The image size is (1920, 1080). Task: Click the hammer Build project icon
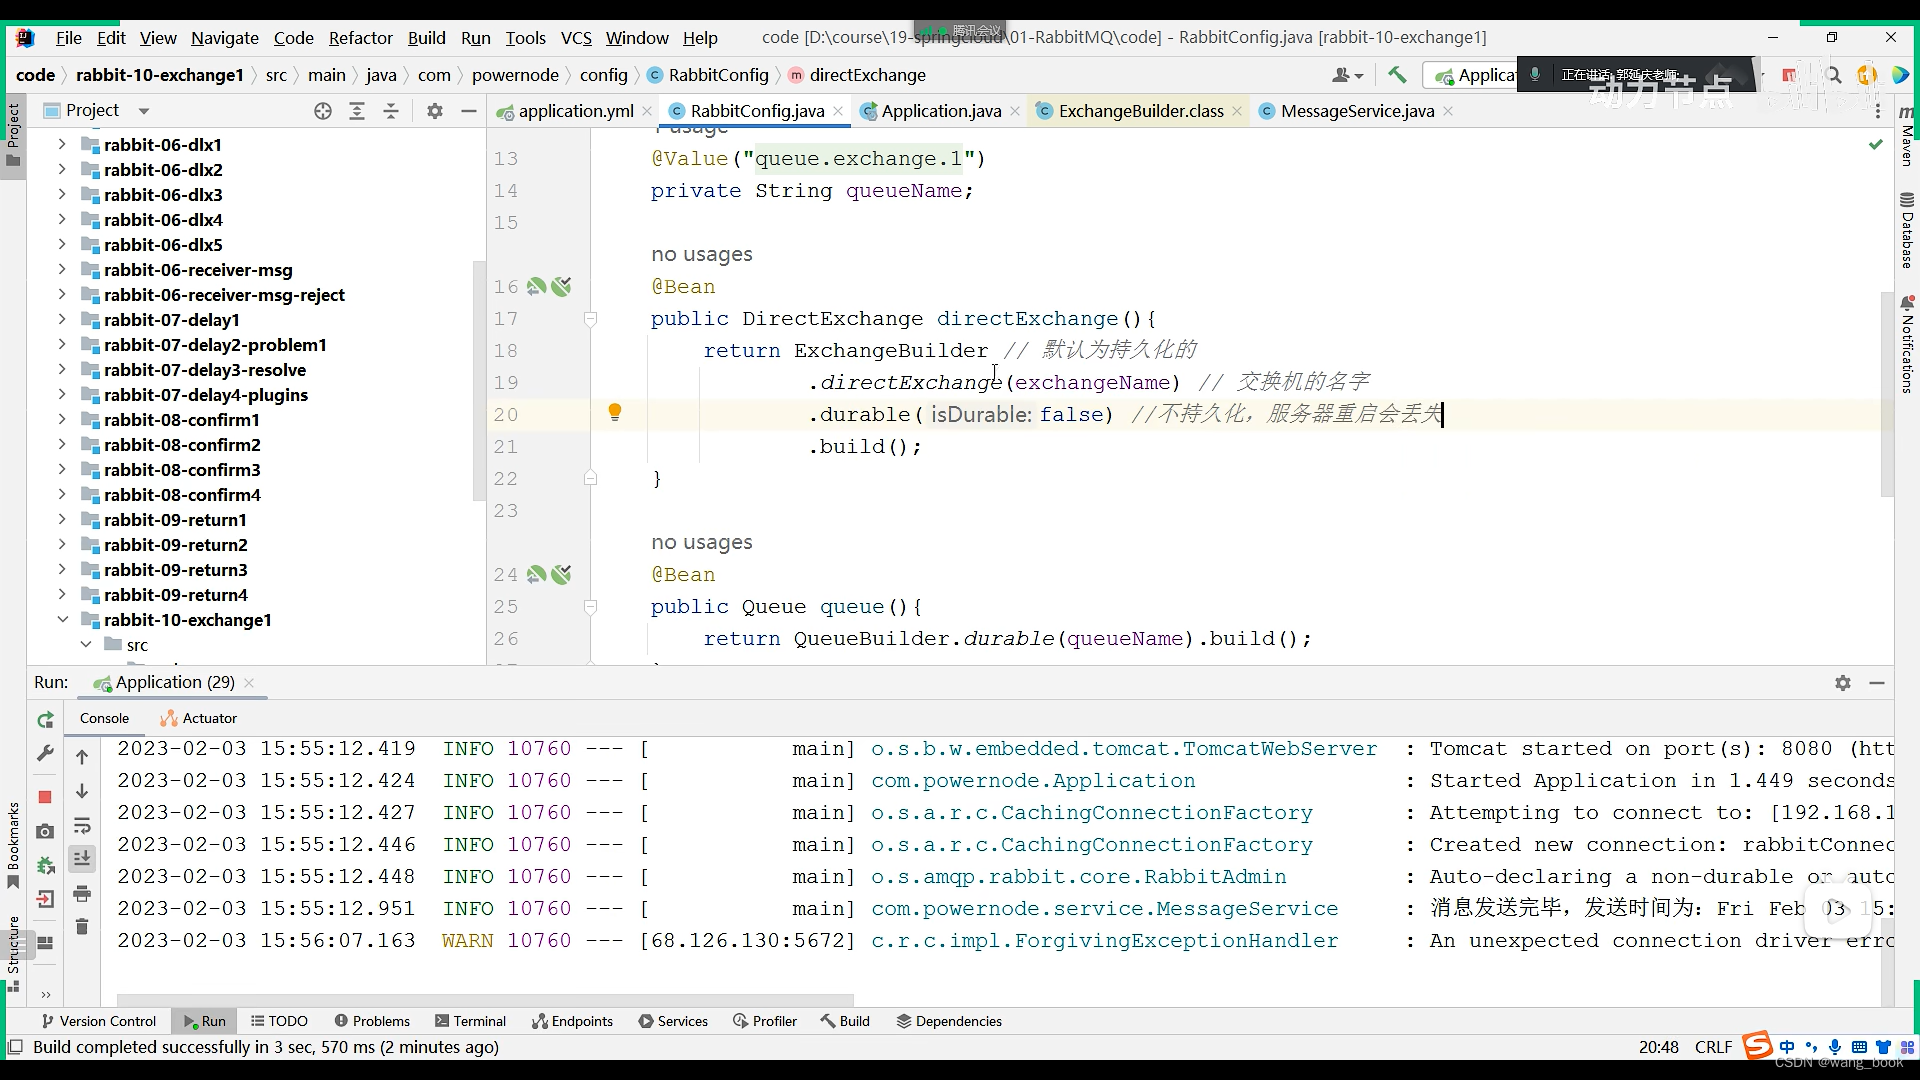pyautogui.click(x=1397, y=75)
